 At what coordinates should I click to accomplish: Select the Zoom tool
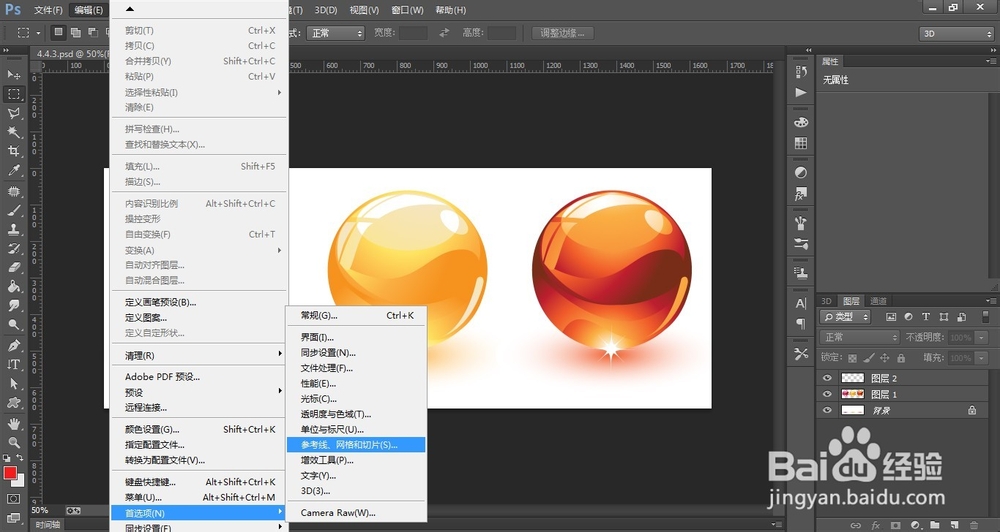[13, 442]
